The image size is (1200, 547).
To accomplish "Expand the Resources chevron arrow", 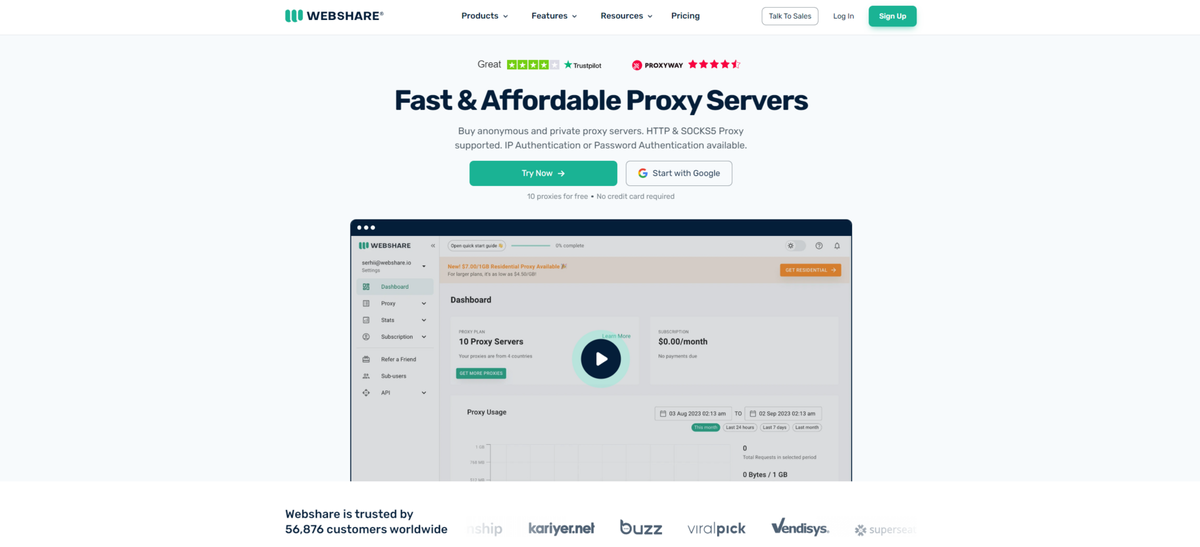I will (x=650, y=17).
